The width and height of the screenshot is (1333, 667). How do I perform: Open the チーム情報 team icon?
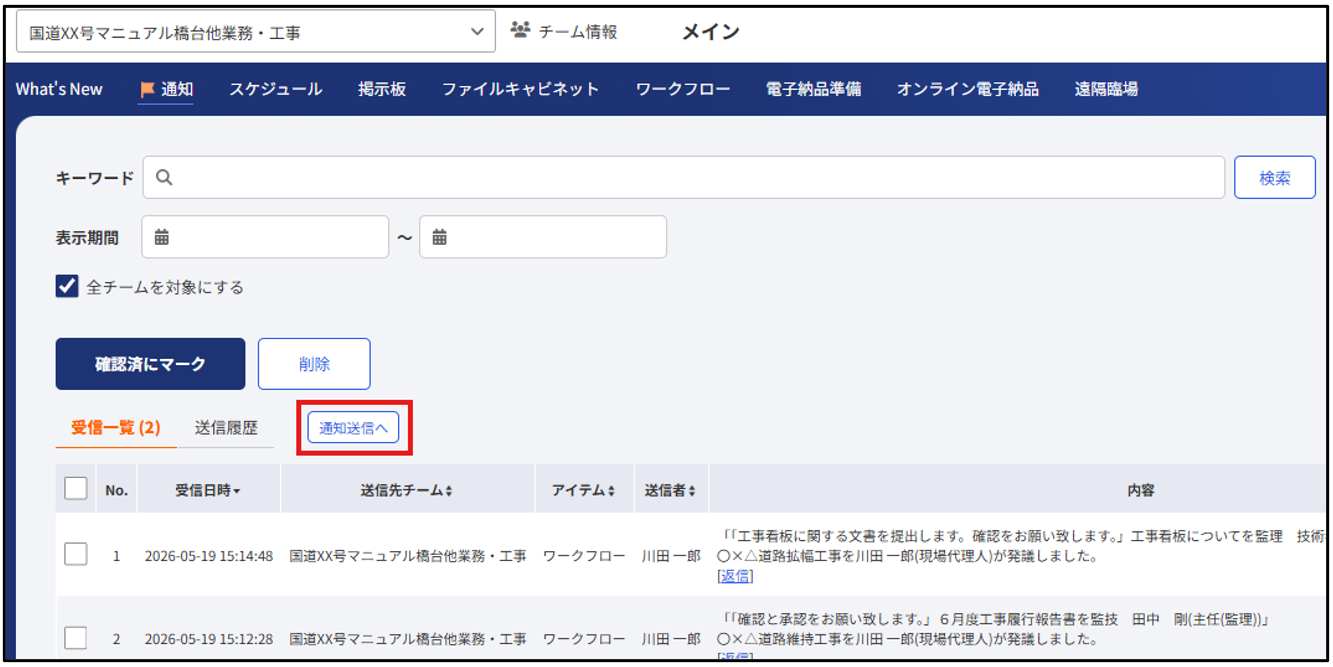[x=520, y=31]
